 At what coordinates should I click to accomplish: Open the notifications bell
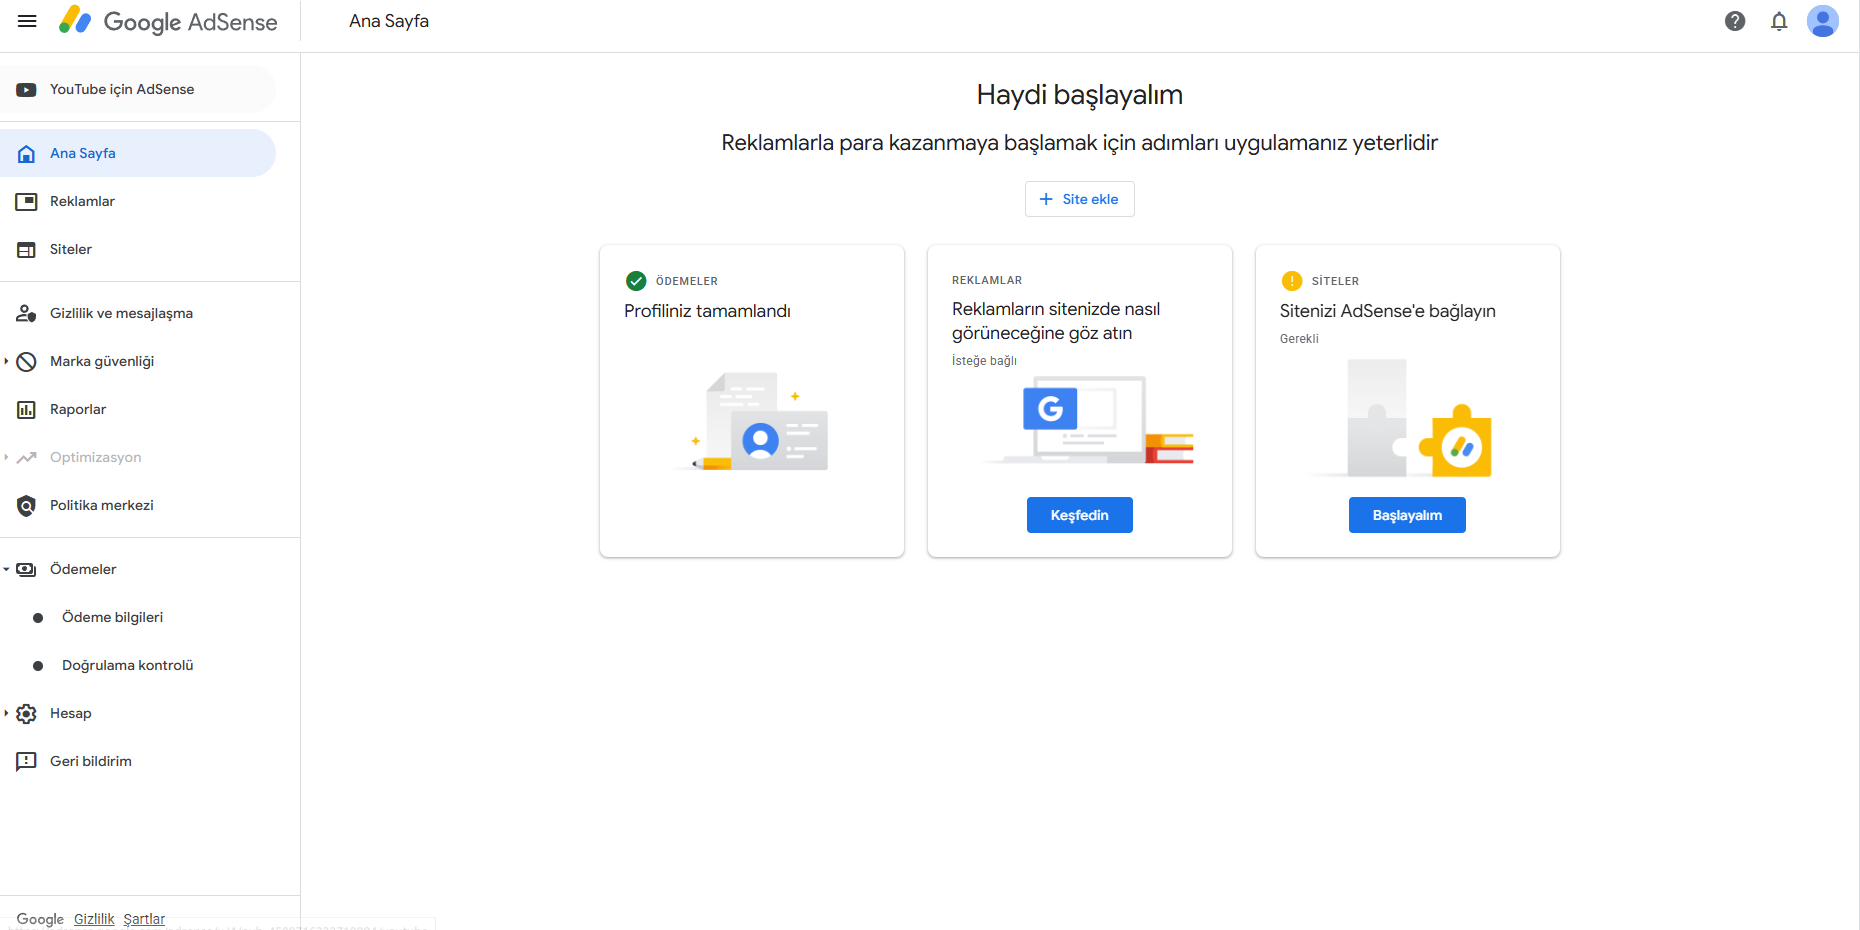tap(1779, 21)
